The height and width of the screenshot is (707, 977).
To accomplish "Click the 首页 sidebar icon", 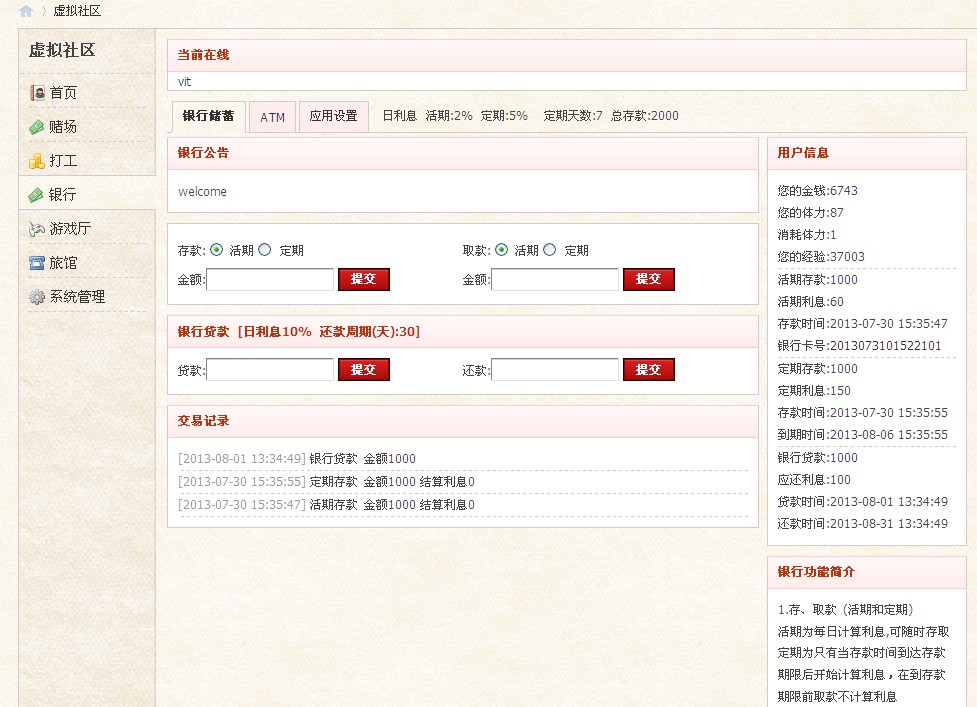I will [37, 93].
